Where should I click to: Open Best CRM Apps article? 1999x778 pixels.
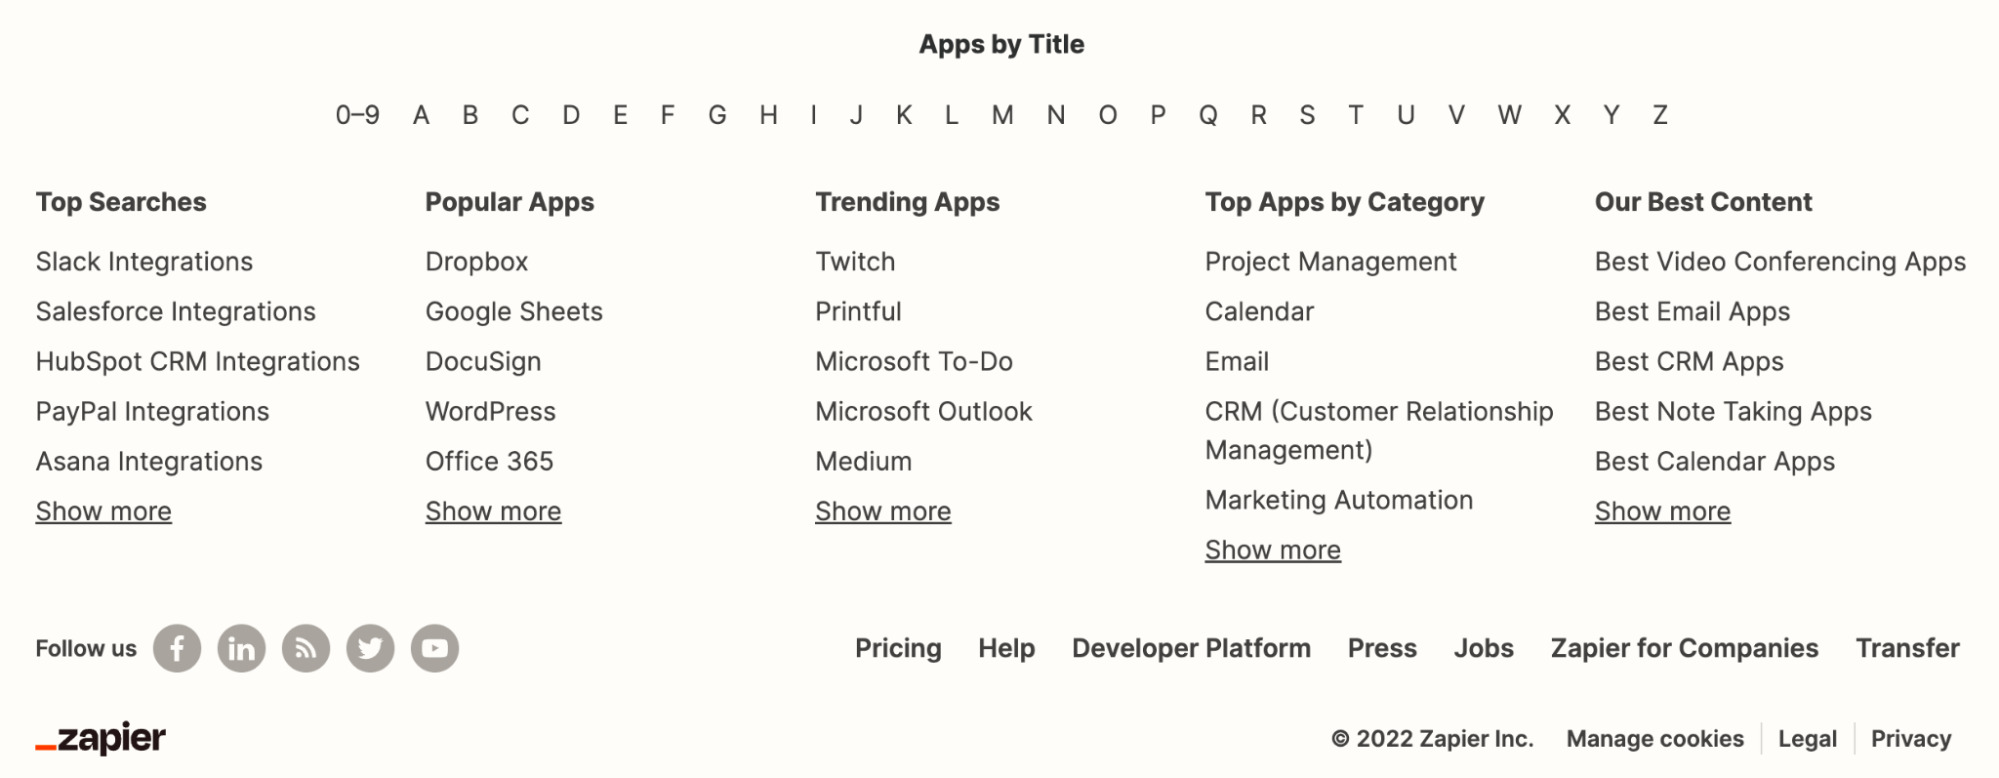coord(1688,361)
